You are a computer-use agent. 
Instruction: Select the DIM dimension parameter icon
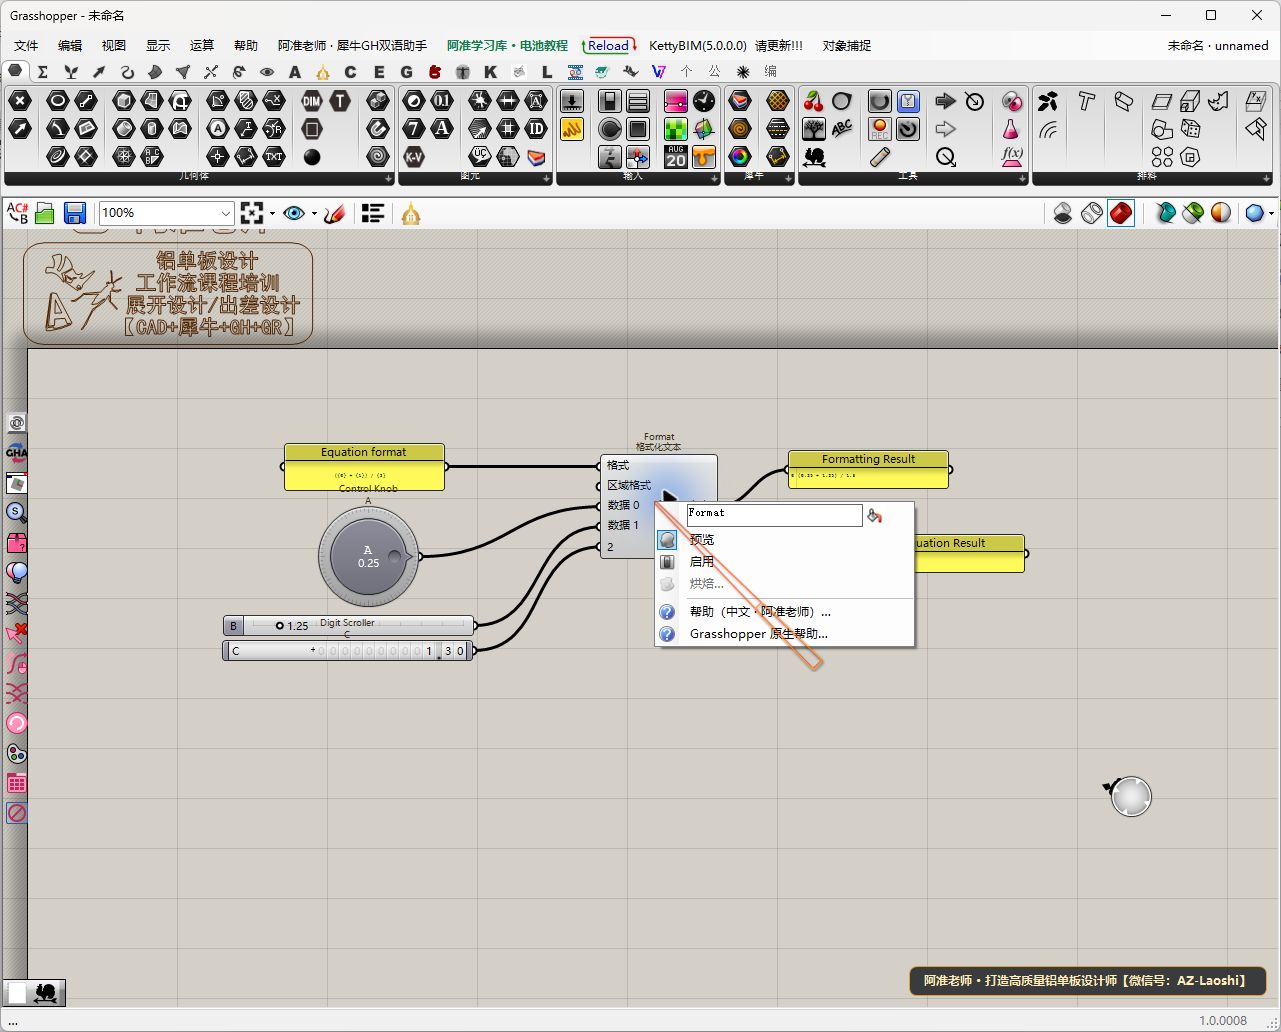(312, 101)
